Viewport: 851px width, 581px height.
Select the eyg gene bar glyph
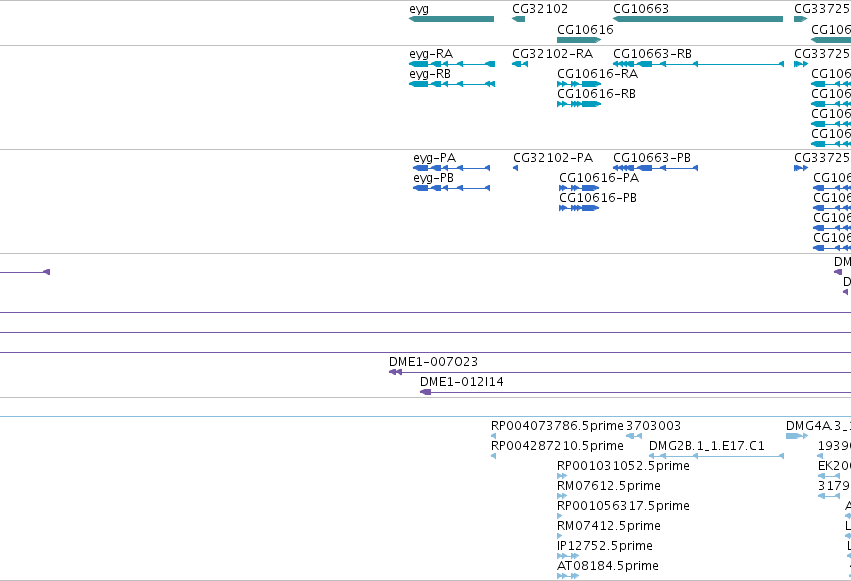pyautogui.click(x=452, y=20)
